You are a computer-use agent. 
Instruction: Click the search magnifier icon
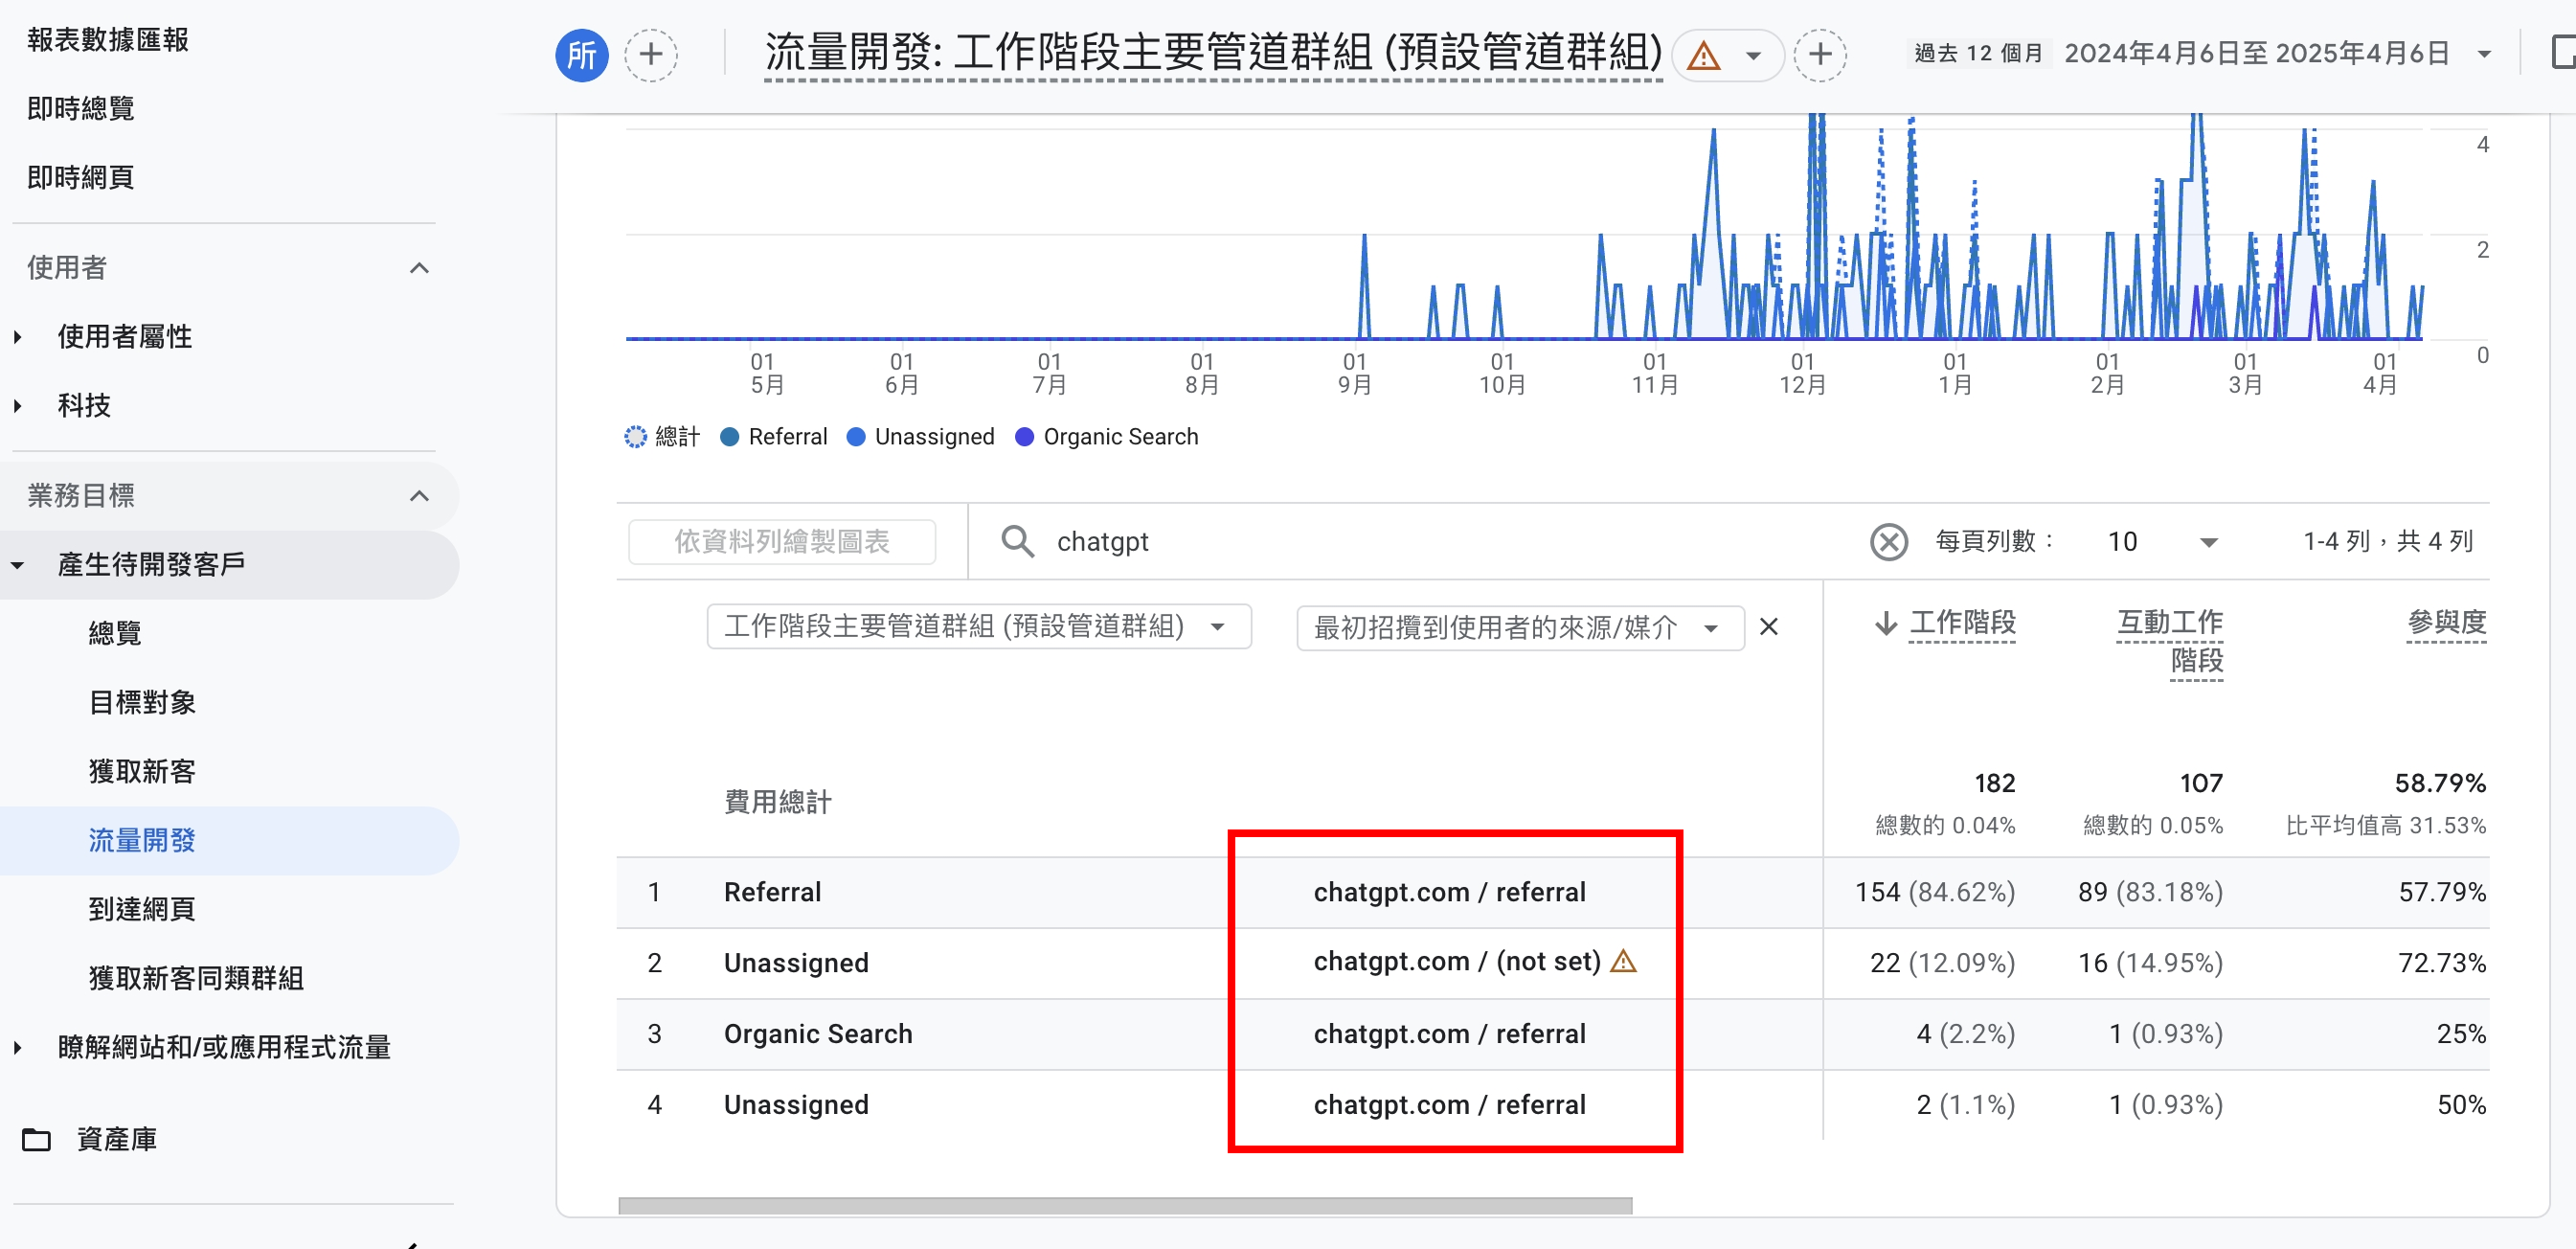click(1018, 541)
